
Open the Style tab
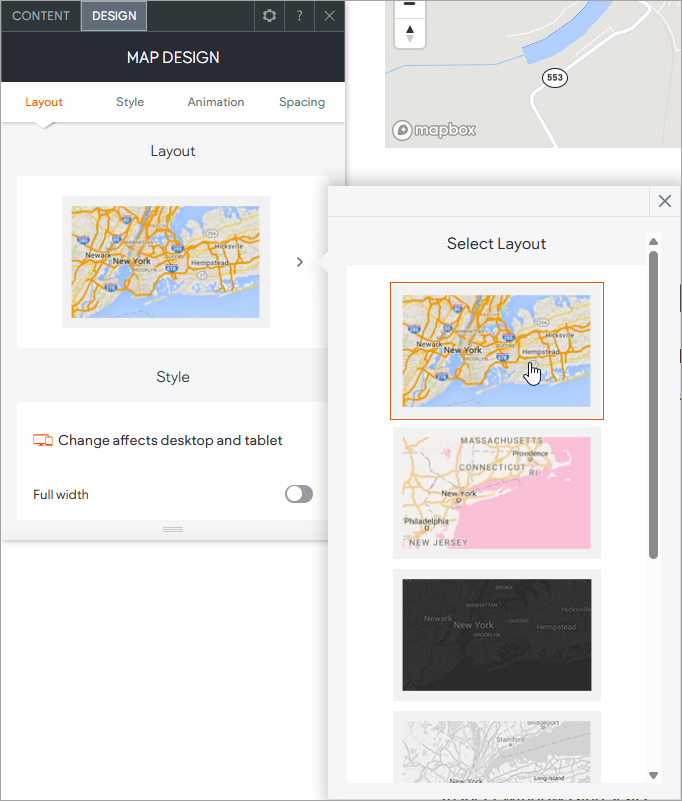point(130,102)
